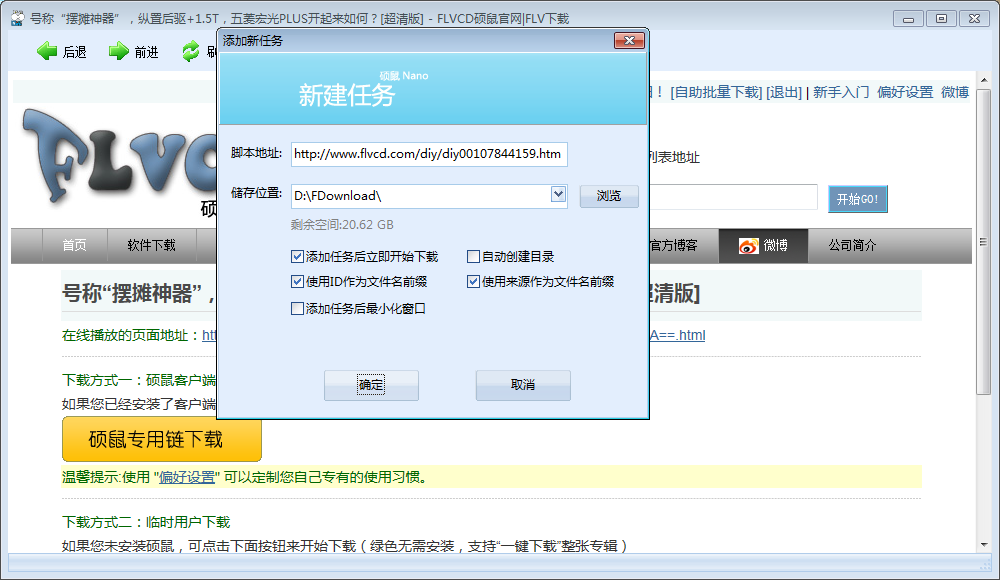Maximize the main FLVCD window
The image size is (1000, 580).
pyautogui.click(x=941, y=19)
